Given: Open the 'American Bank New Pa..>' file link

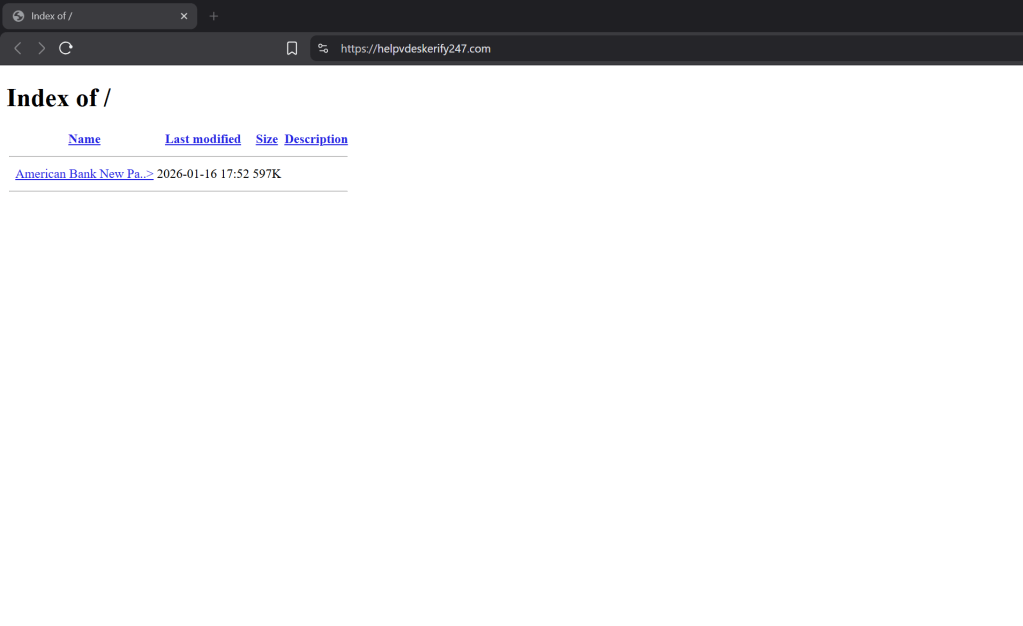Looking at the screenshot, I should pyautogui.click(x=84, y=174).
